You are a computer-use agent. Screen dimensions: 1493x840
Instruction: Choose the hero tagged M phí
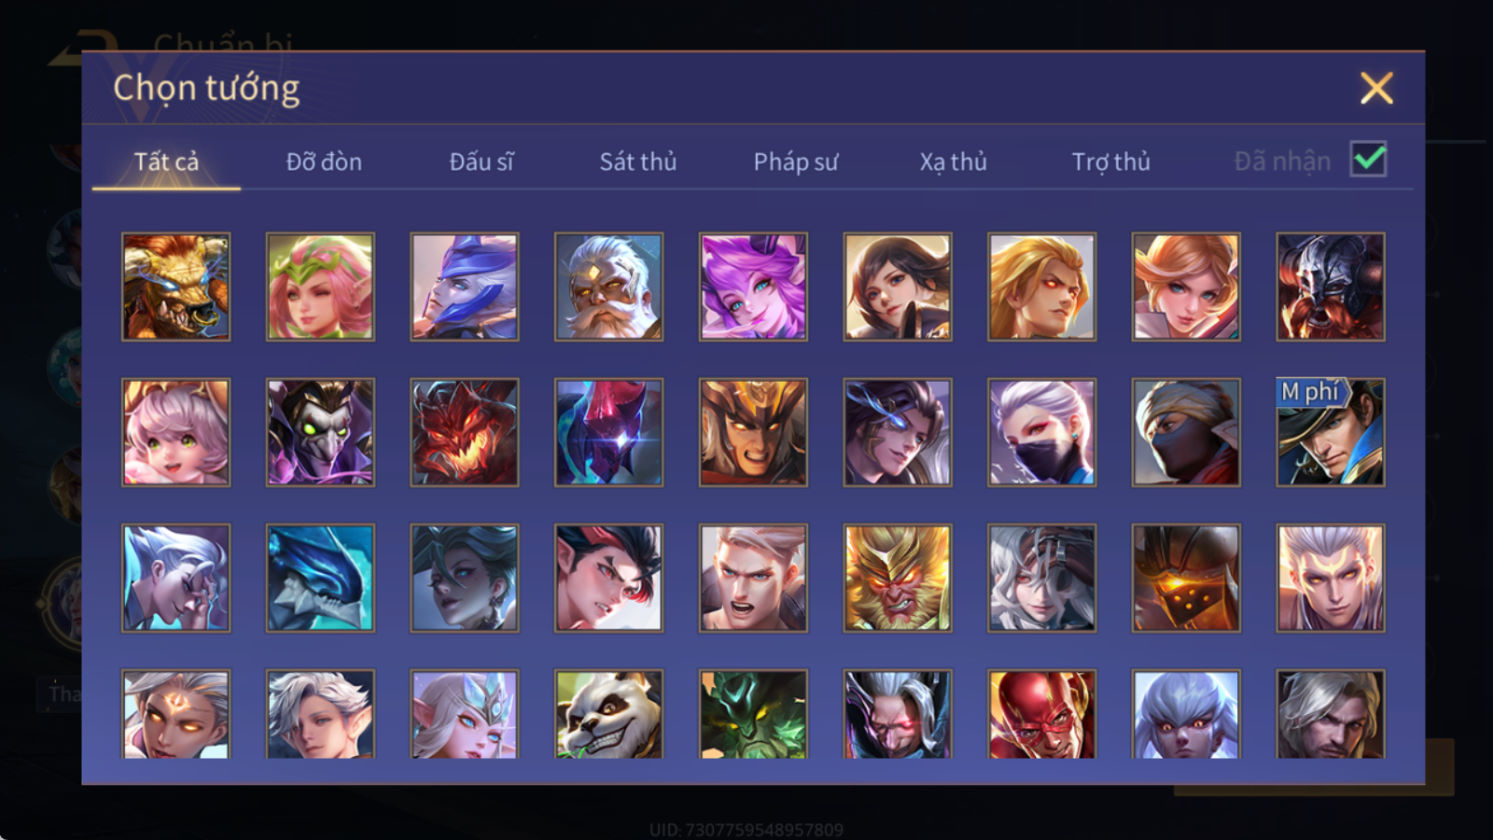1331,432
